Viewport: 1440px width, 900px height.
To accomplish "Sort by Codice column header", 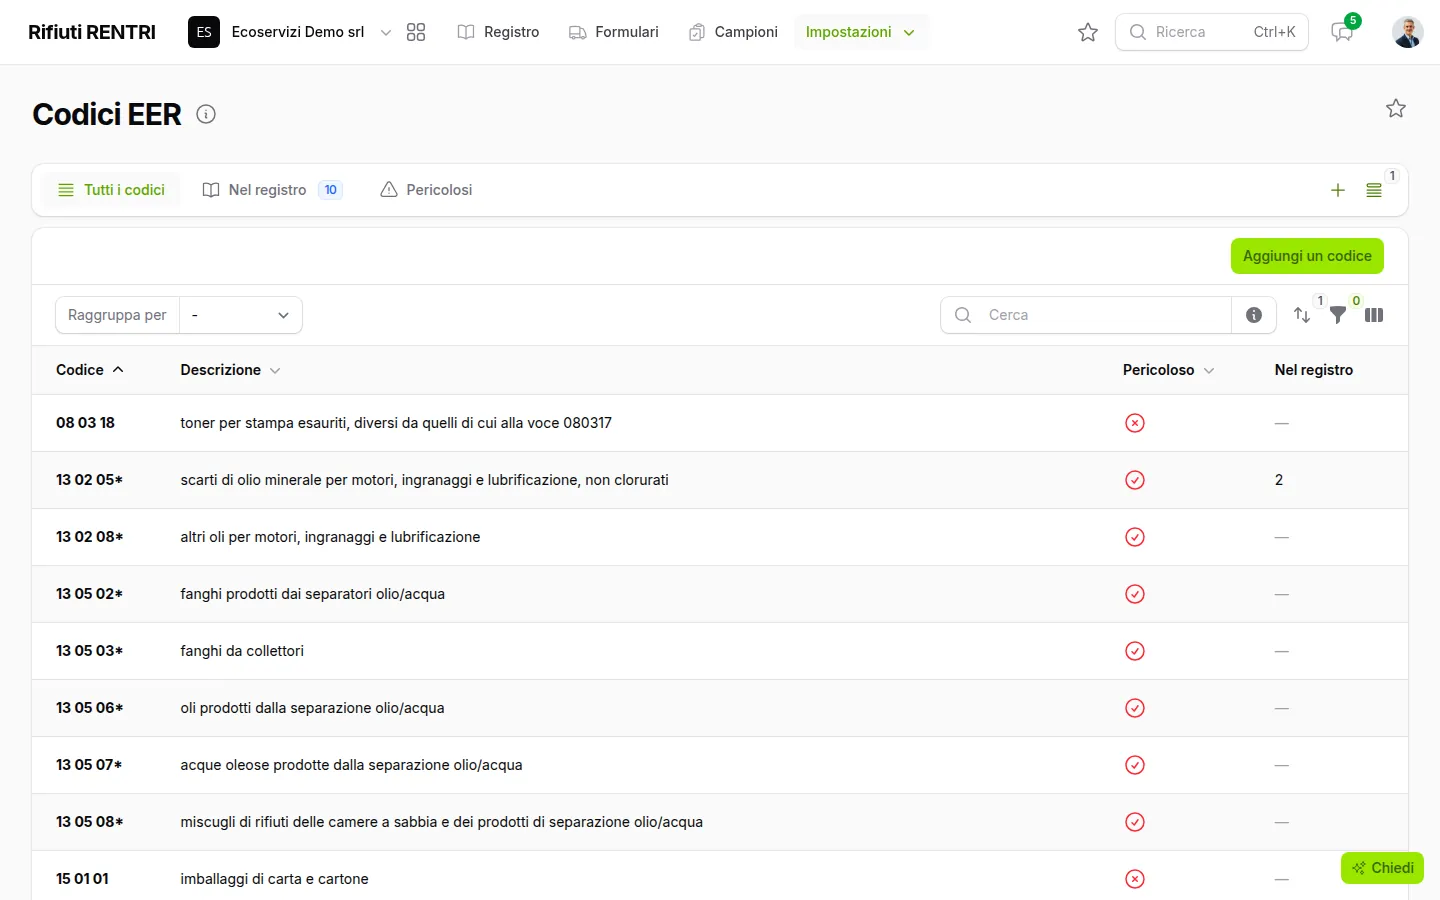I will click(90, 370).
